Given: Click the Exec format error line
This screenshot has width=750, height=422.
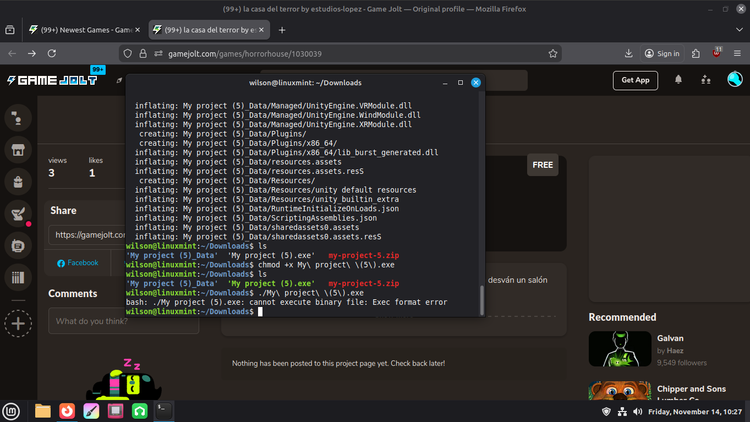Looking at the screenshot, I should (x=287, y=302).
